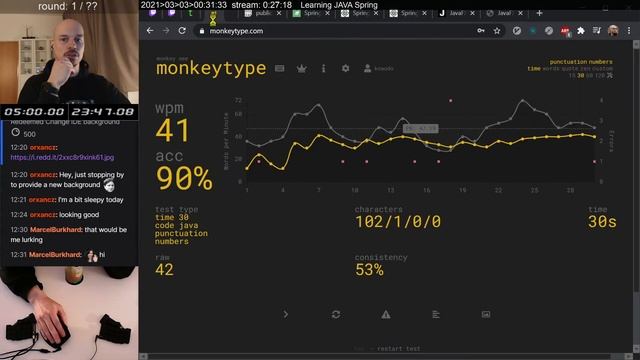
Task: Save result screenshot with image icon
Action: pyautogui.click(x=486, y=314)
